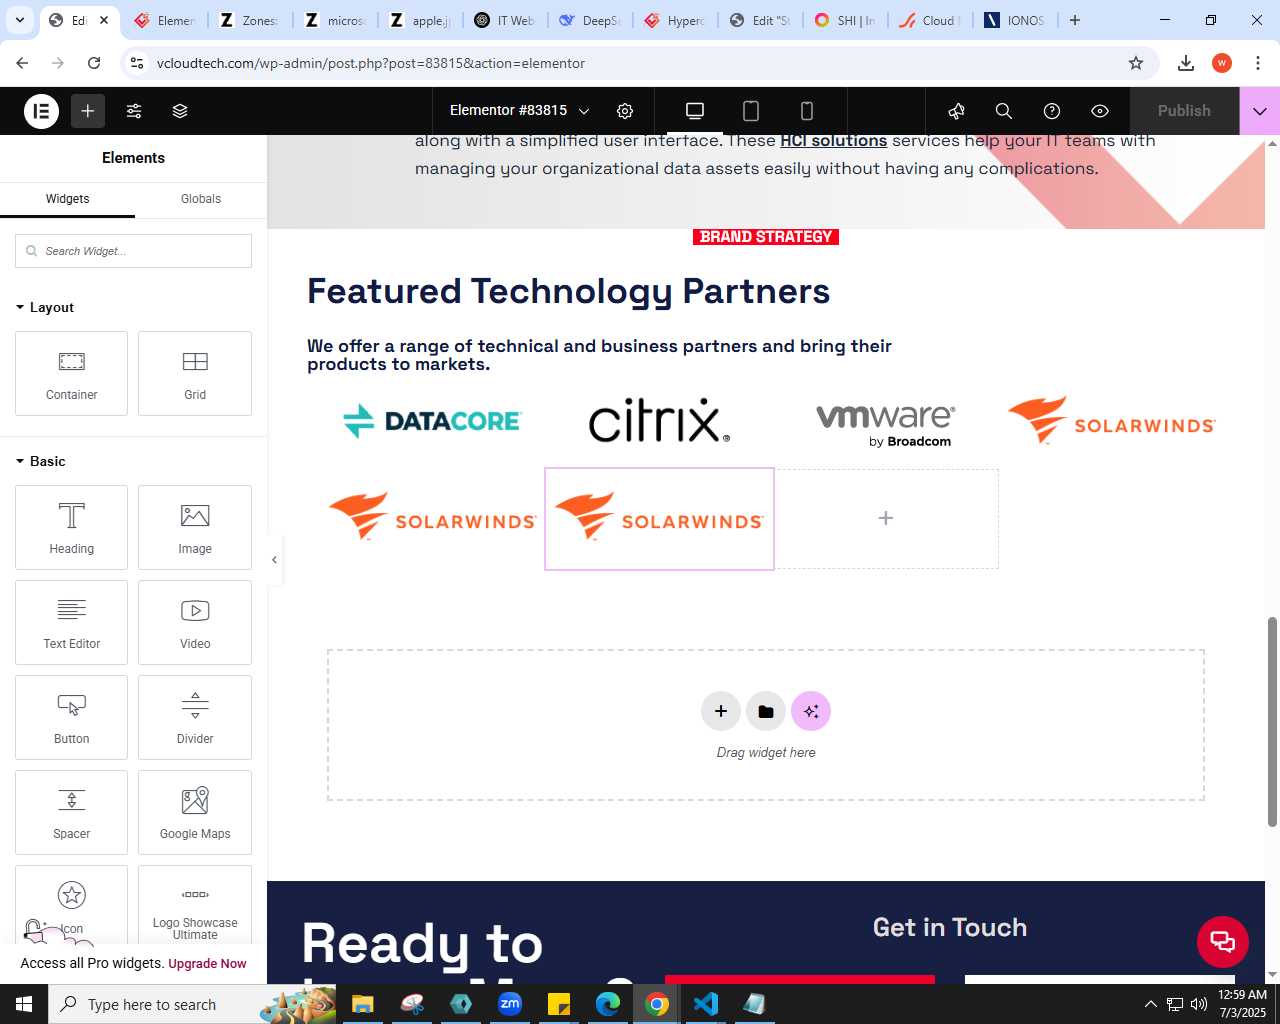Screen dimensions: 1280x1024
Task: Select the Google Maps widget
Action: coord(195,812)
